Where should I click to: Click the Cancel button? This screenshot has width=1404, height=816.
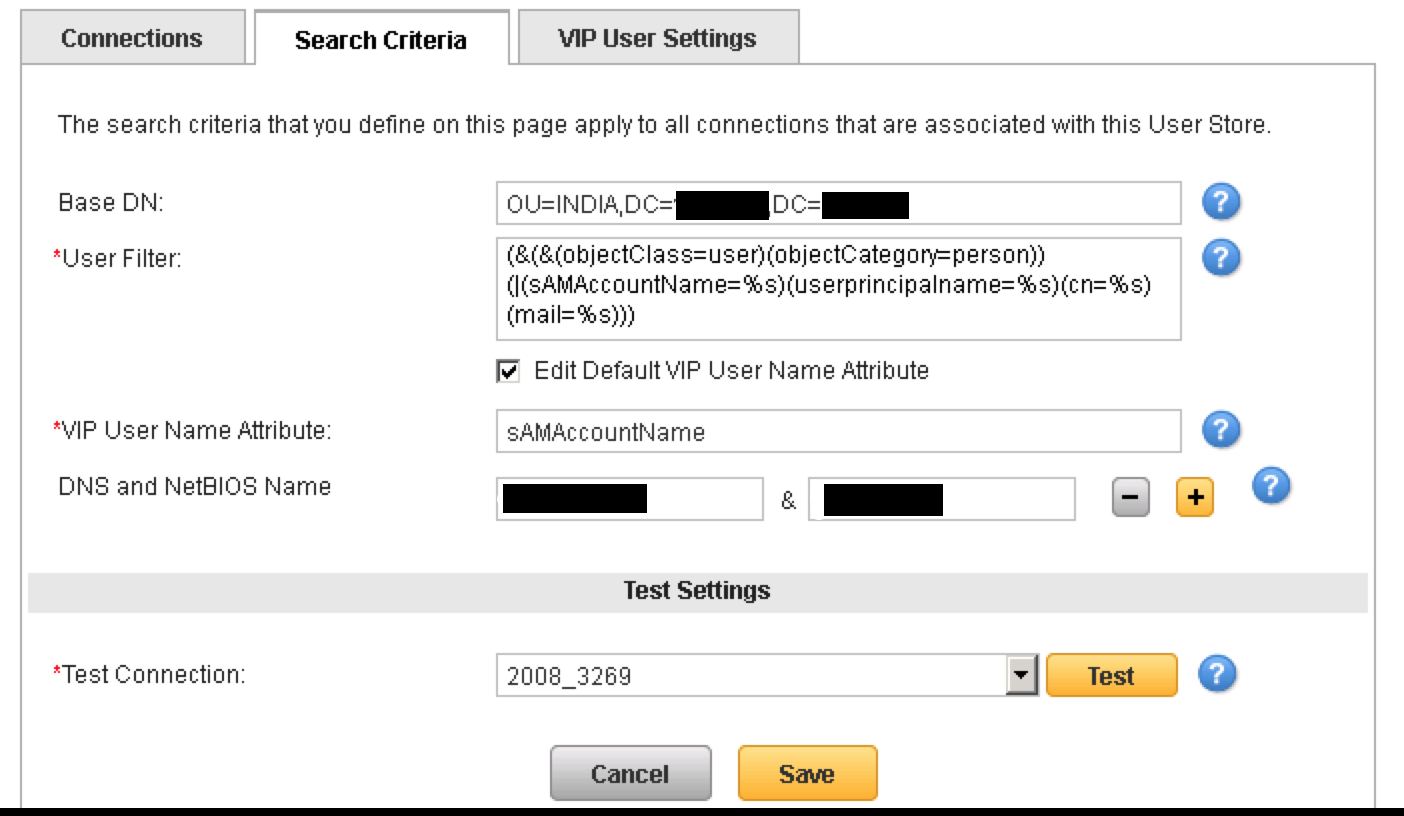pos(630,773)
